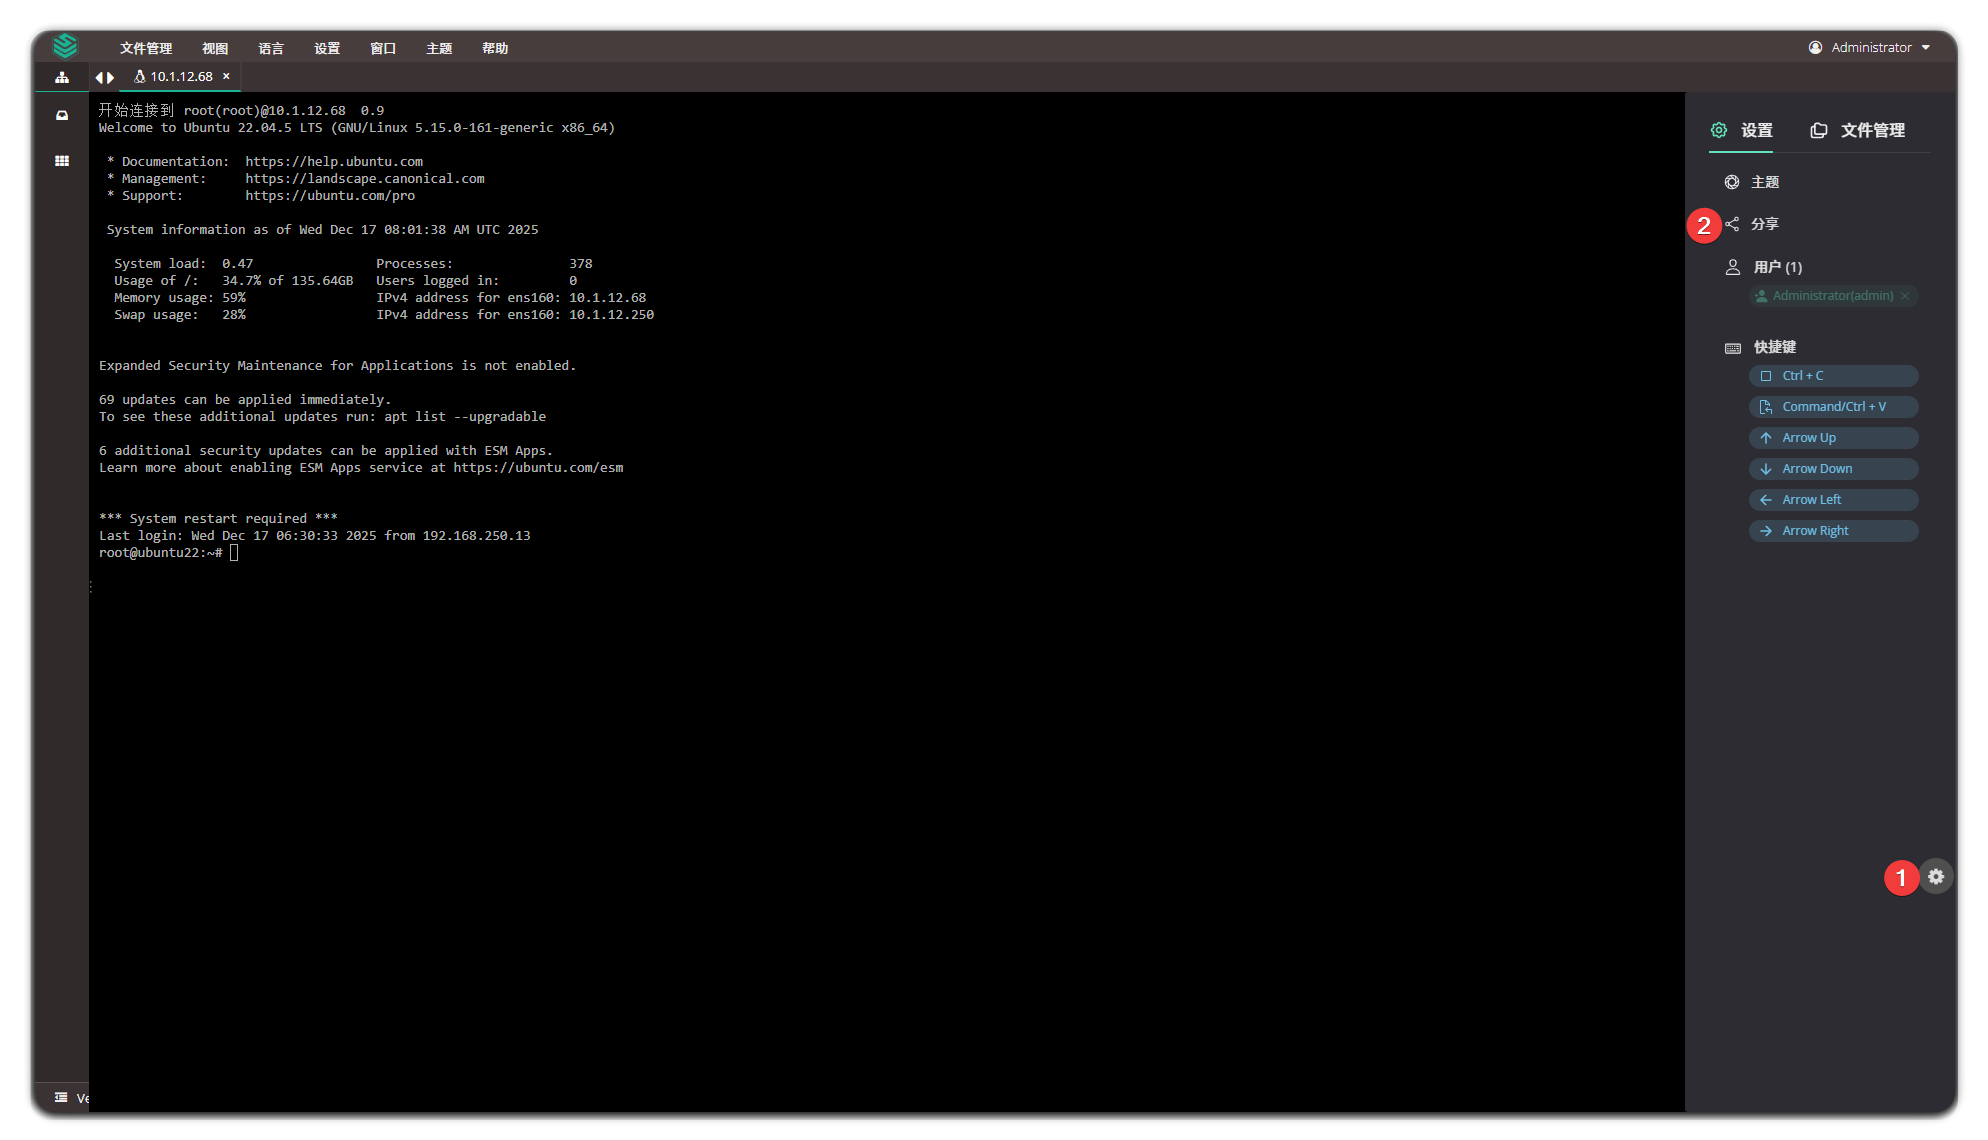Select the 设置 tab in right panel
This screenshot has height=1140, width=1988.
pyautogui.click(x=1741, y=130)
